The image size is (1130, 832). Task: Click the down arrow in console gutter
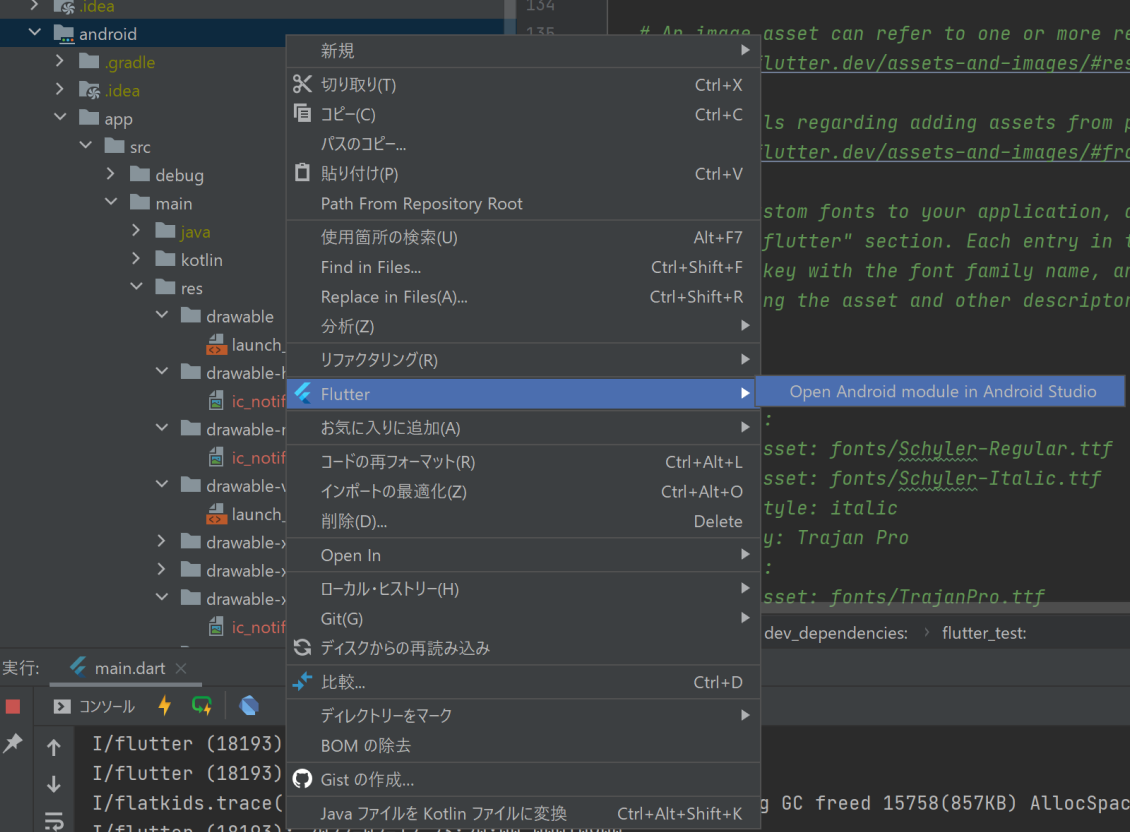[x=54, y=784]
